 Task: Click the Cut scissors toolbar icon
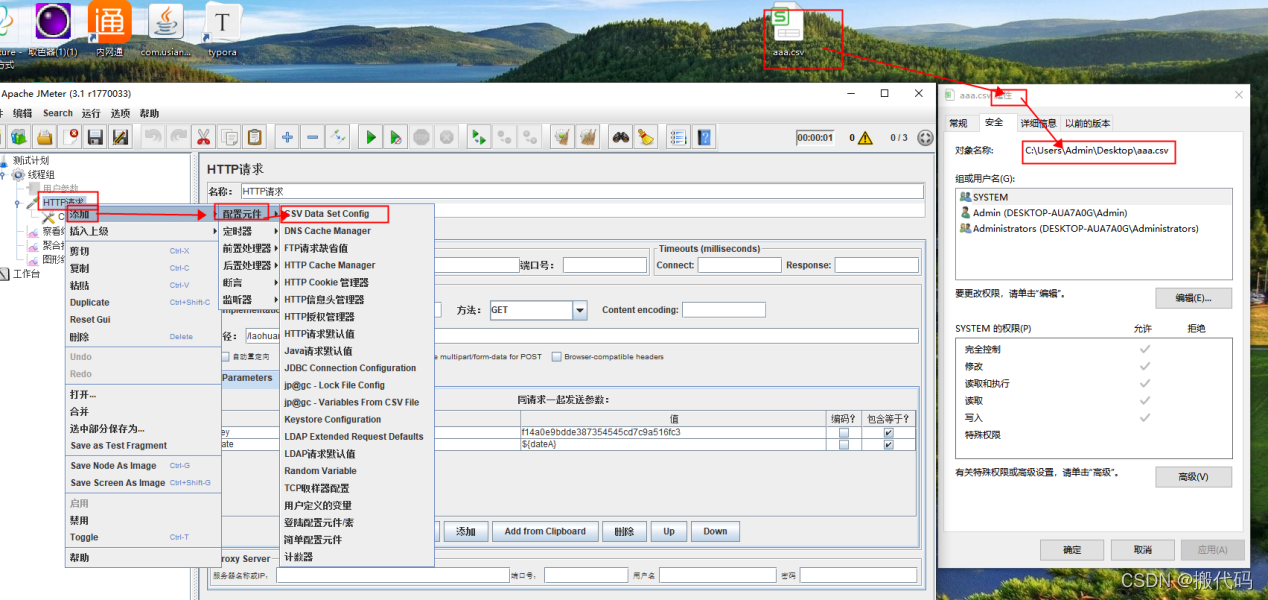pos(204,137)
